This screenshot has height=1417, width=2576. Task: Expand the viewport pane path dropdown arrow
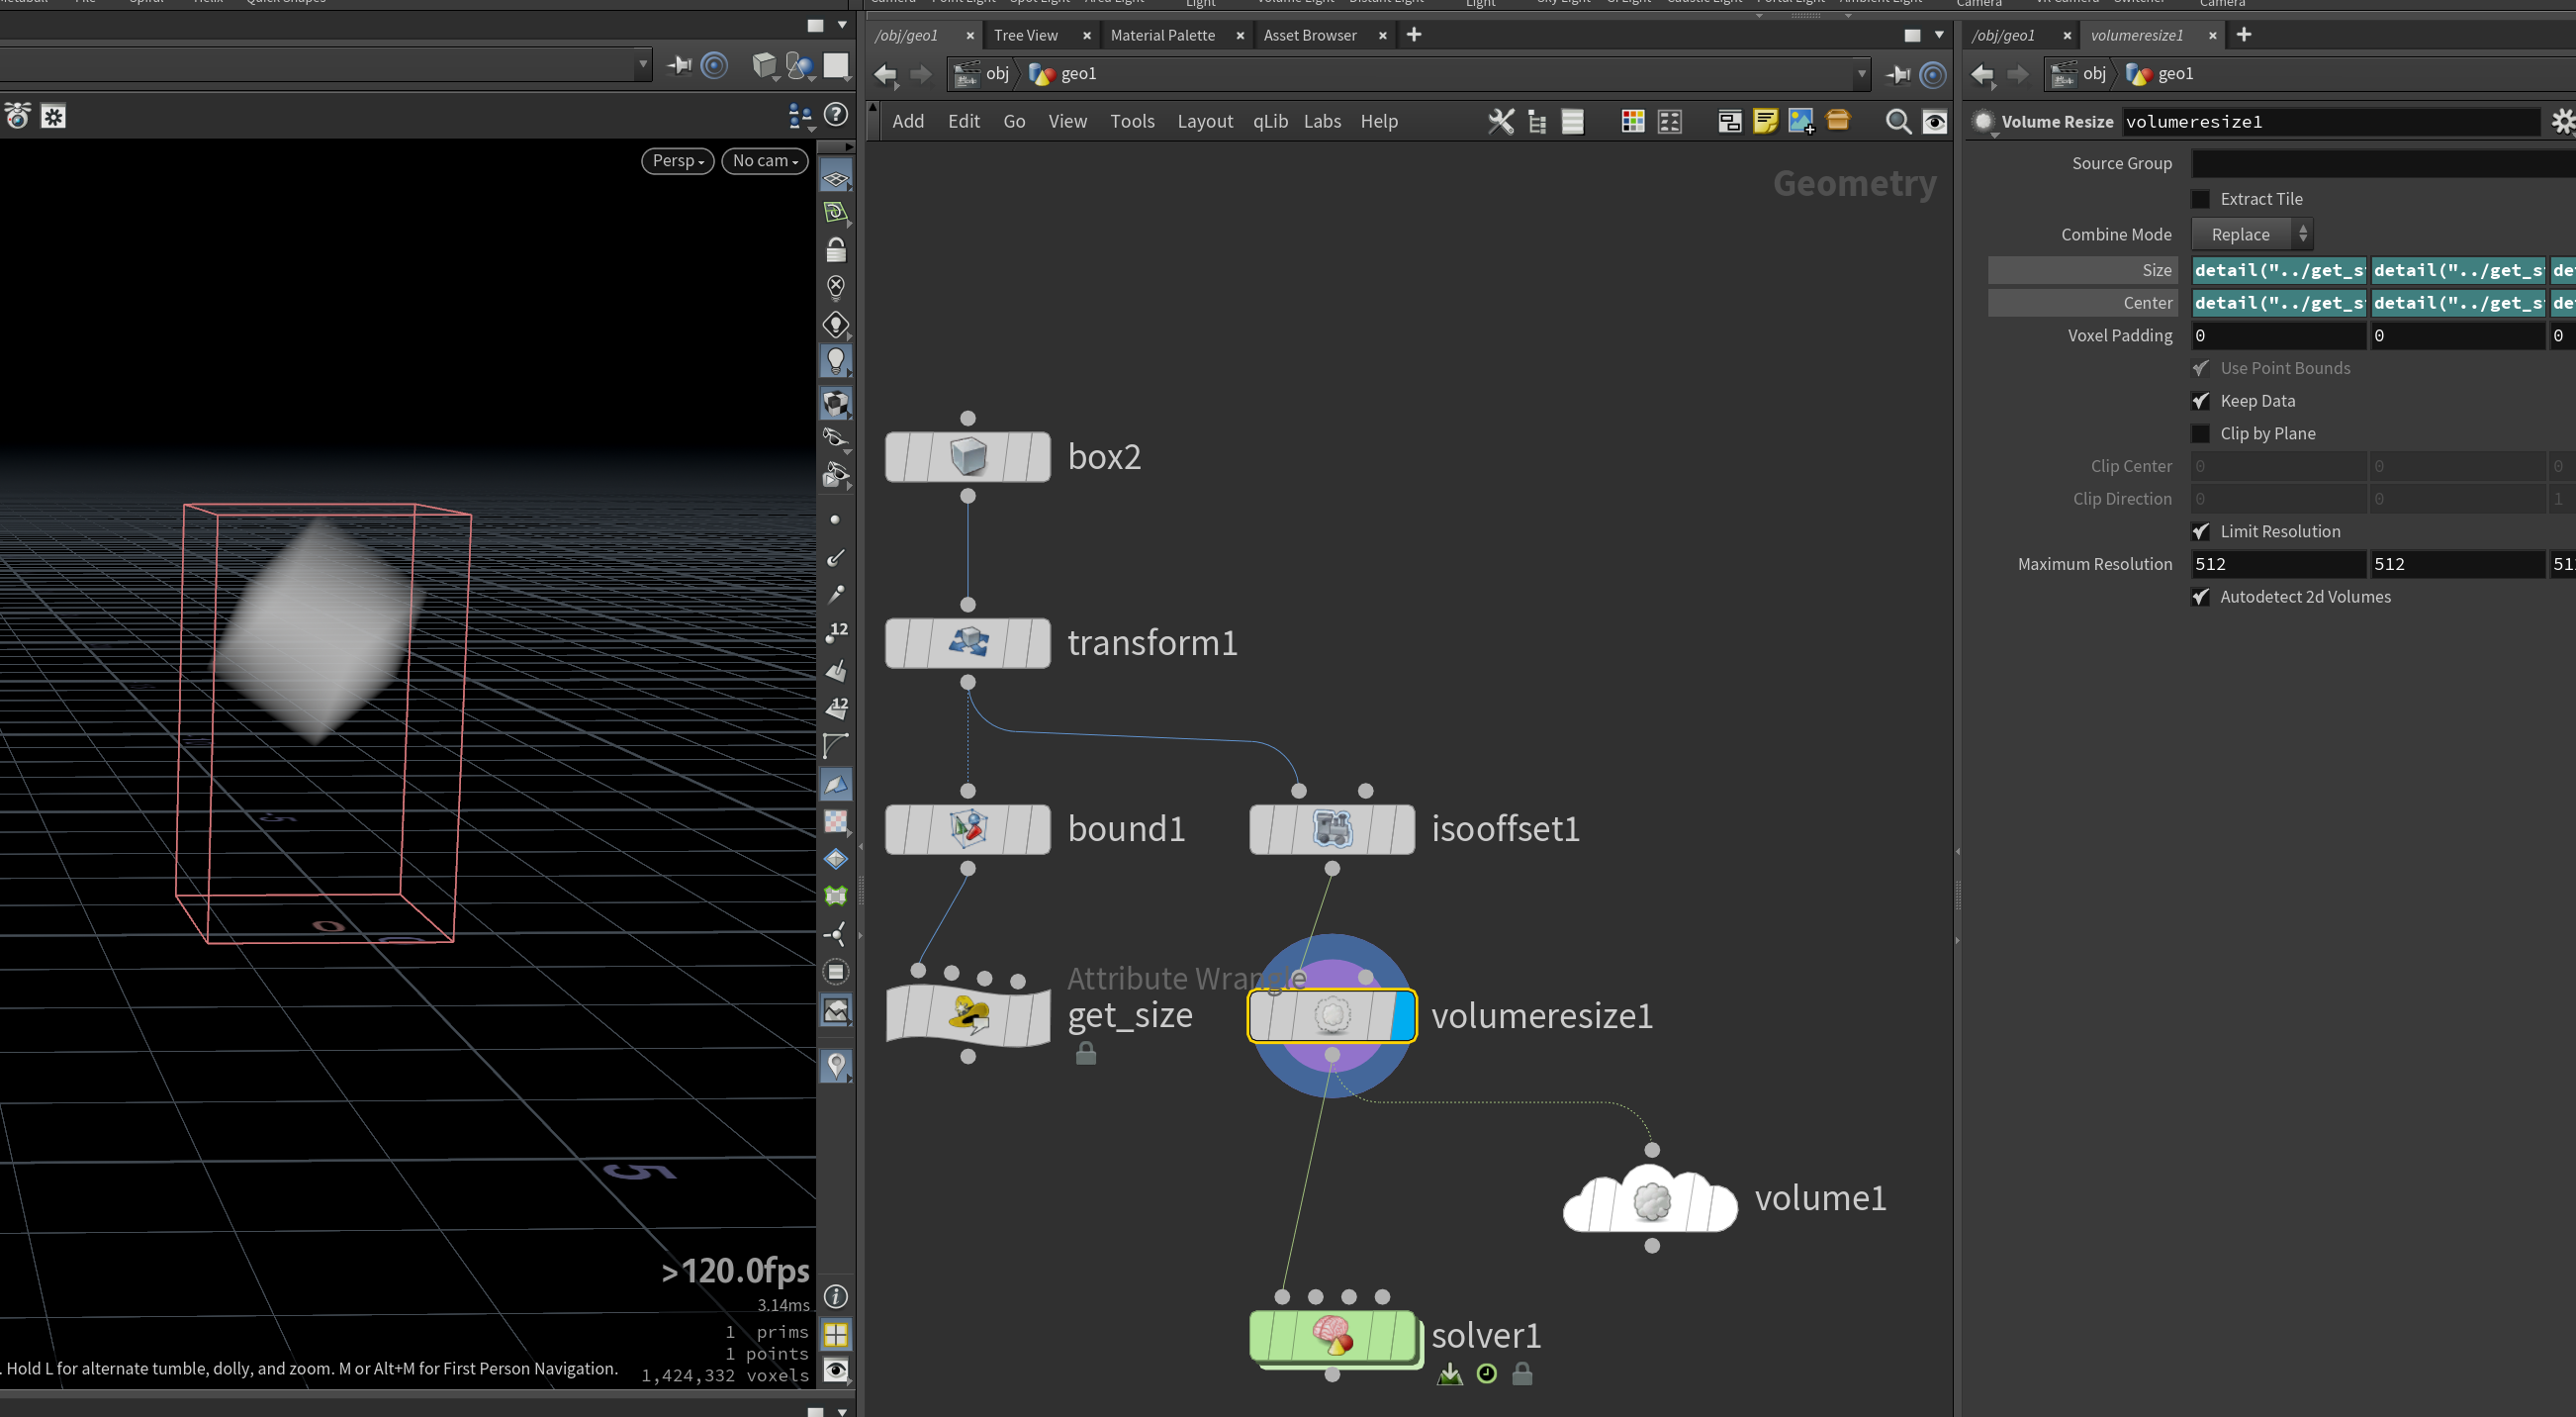coord(643,66)
